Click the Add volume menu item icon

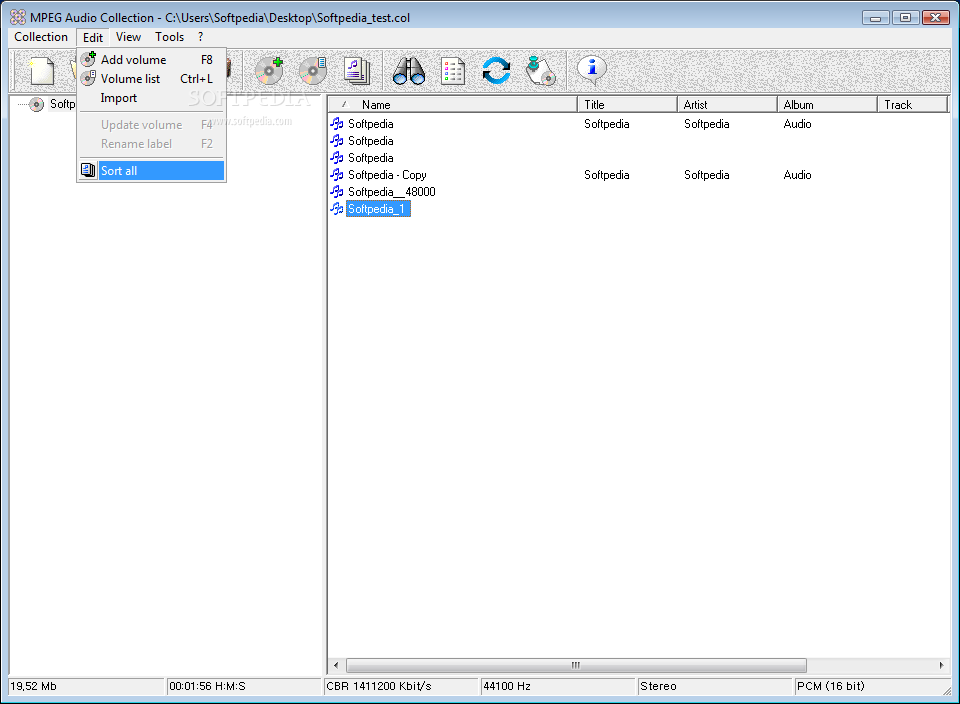pos(89,59)
